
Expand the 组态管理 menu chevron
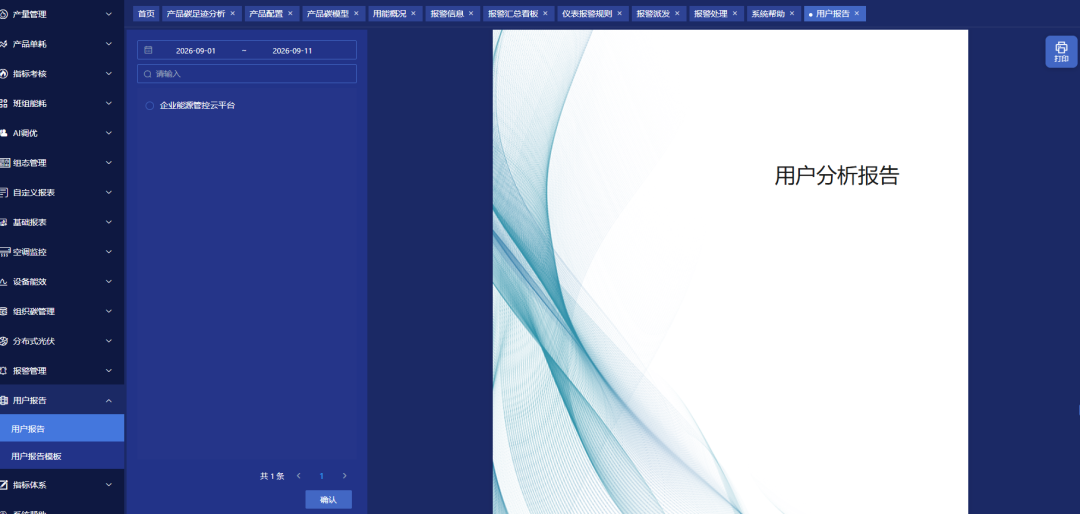point(109,163)
